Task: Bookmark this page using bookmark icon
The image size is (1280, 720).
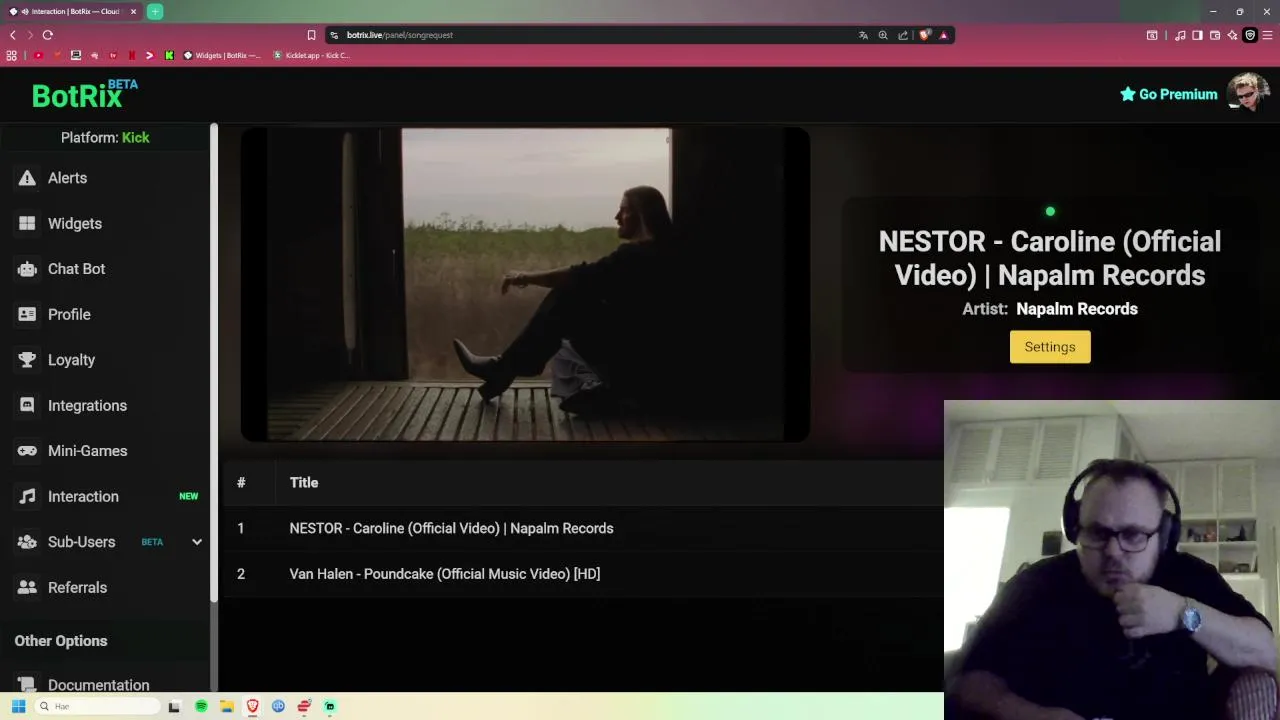Action: click(311, 35)
